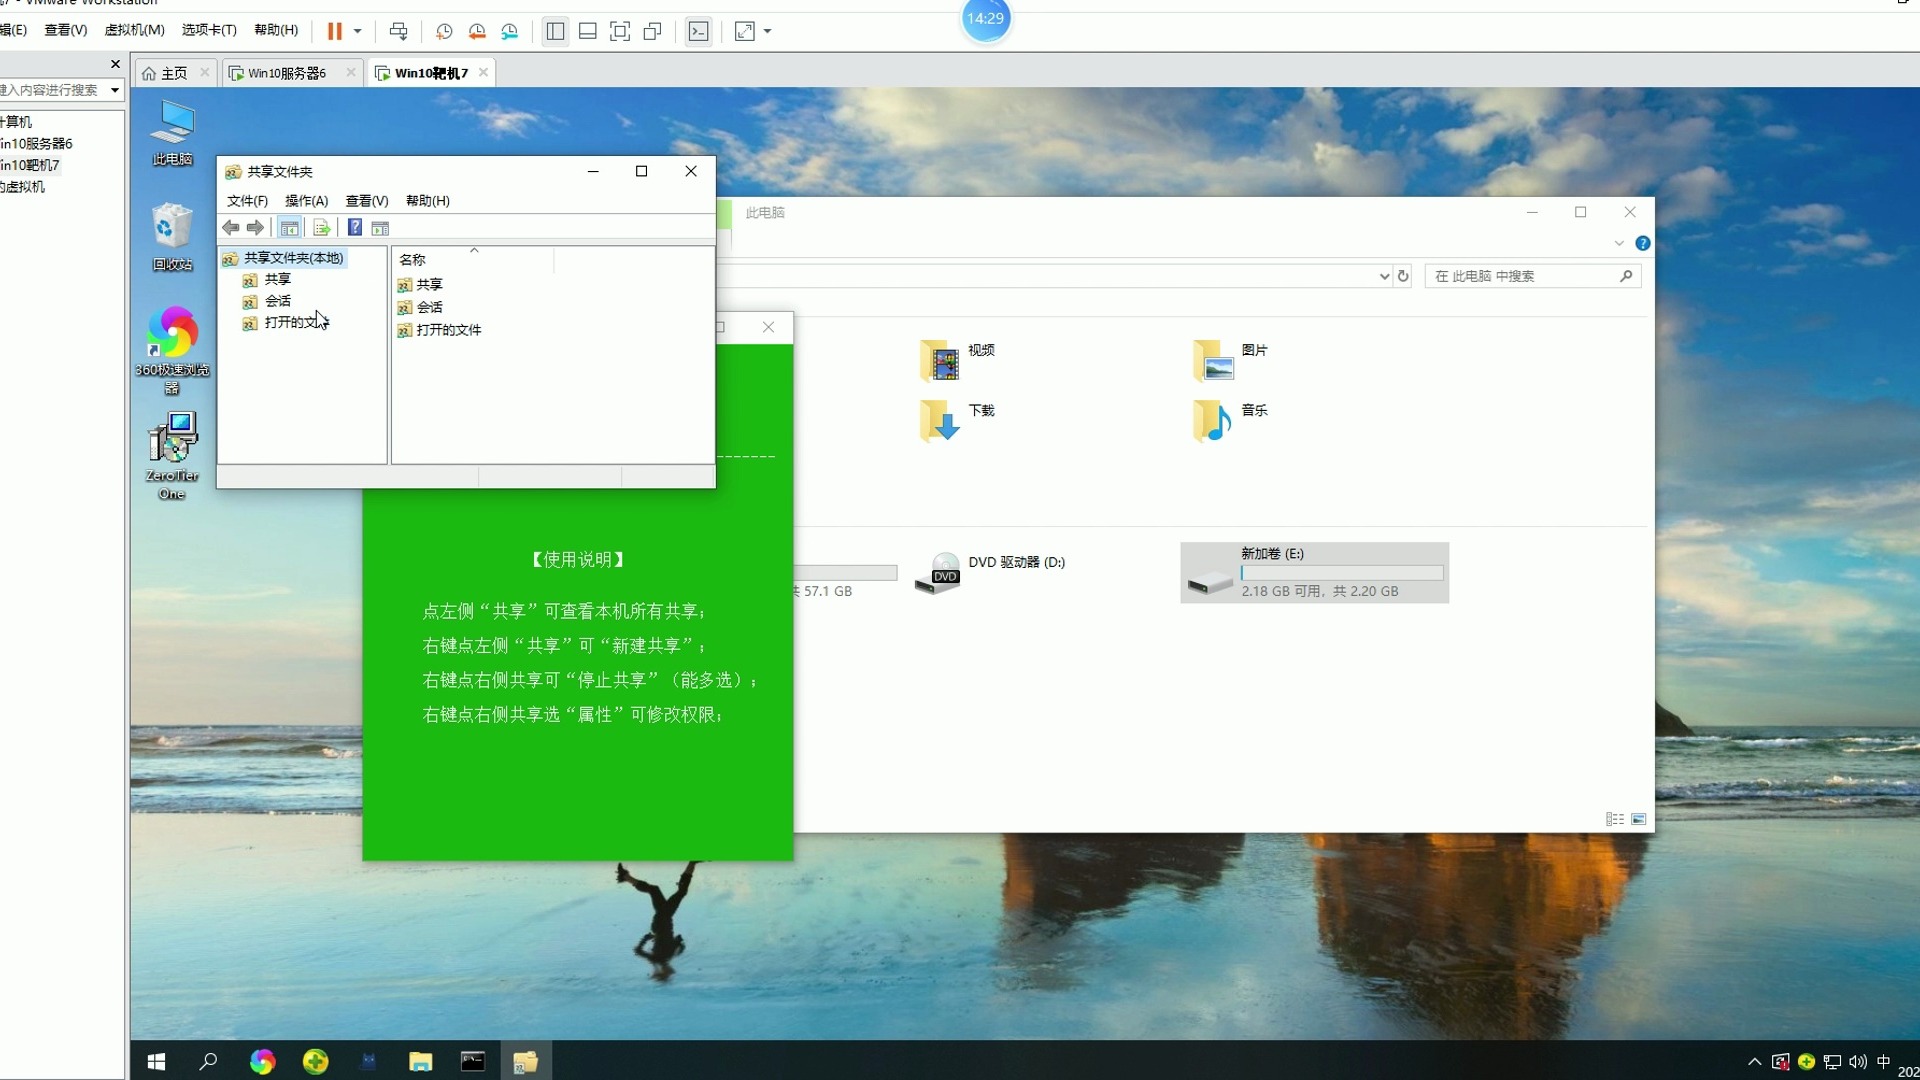1920x1080 pixels.
Task: Close the green instructions window
Action: [x=768, y=327]
